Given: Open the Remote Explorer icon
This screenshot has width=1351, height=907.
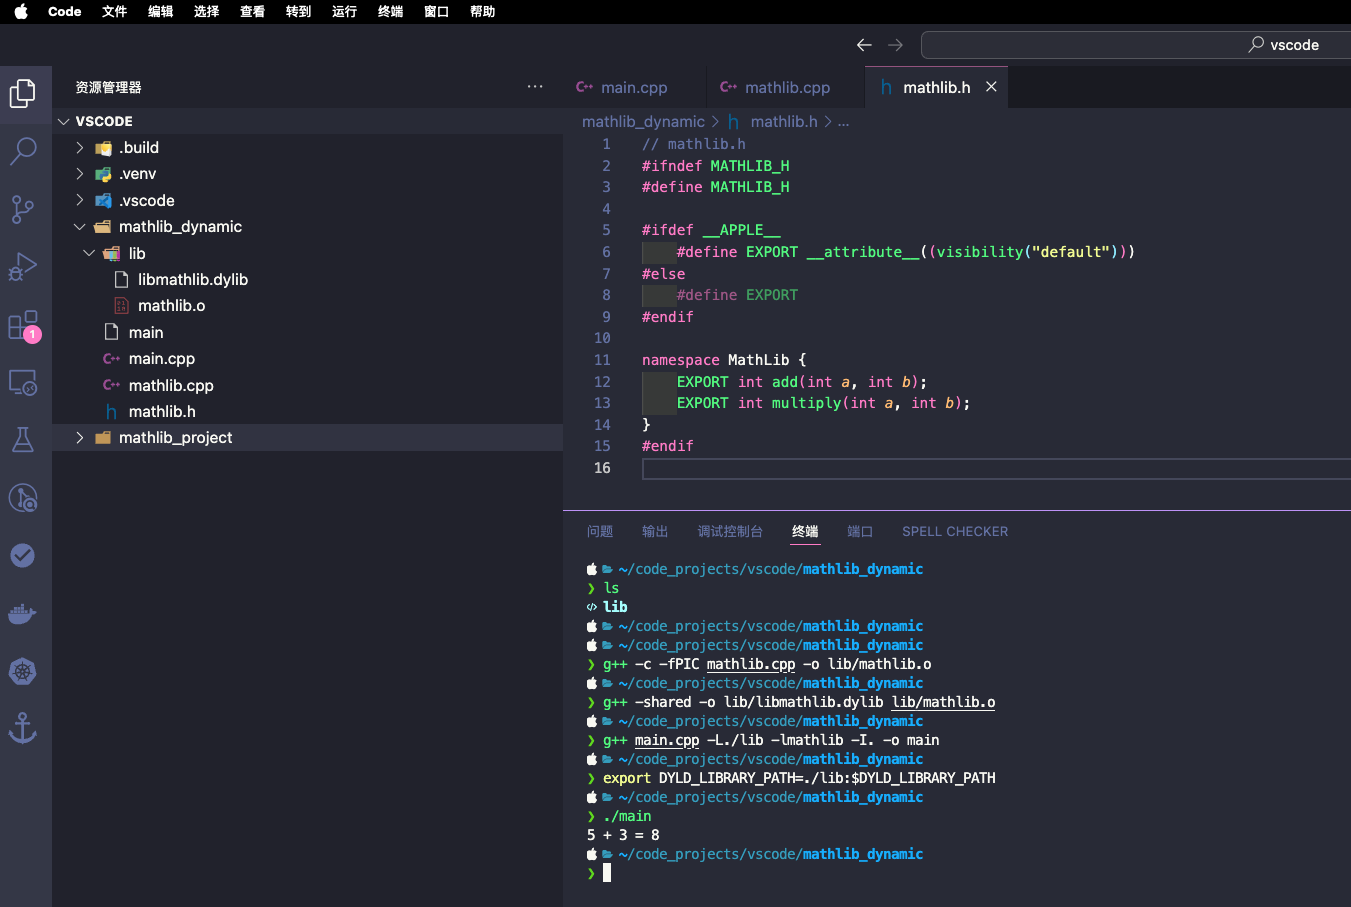Looking at the screenshot, I should click(23, 382).
